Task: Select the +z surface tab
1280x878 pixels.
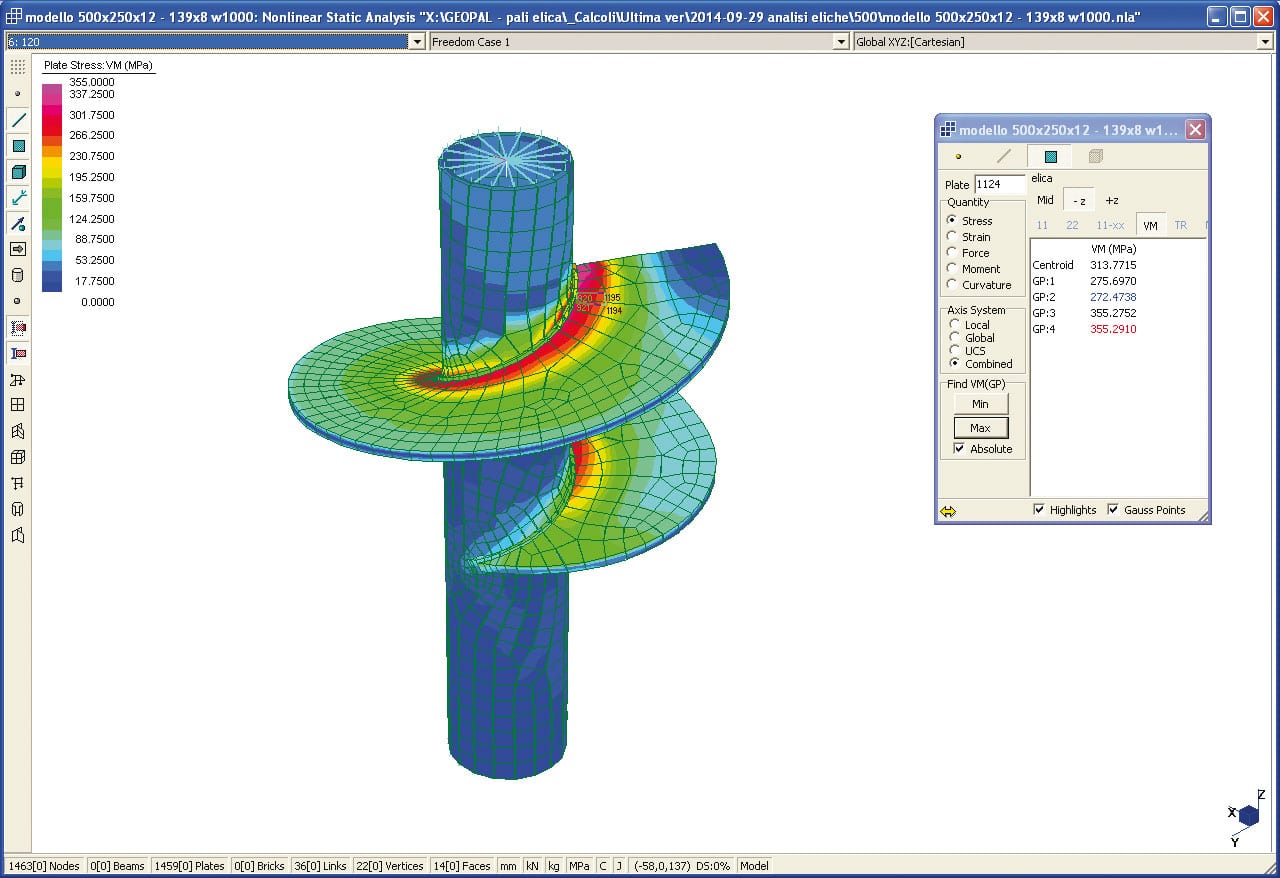Action: [x=1112, y=200]
